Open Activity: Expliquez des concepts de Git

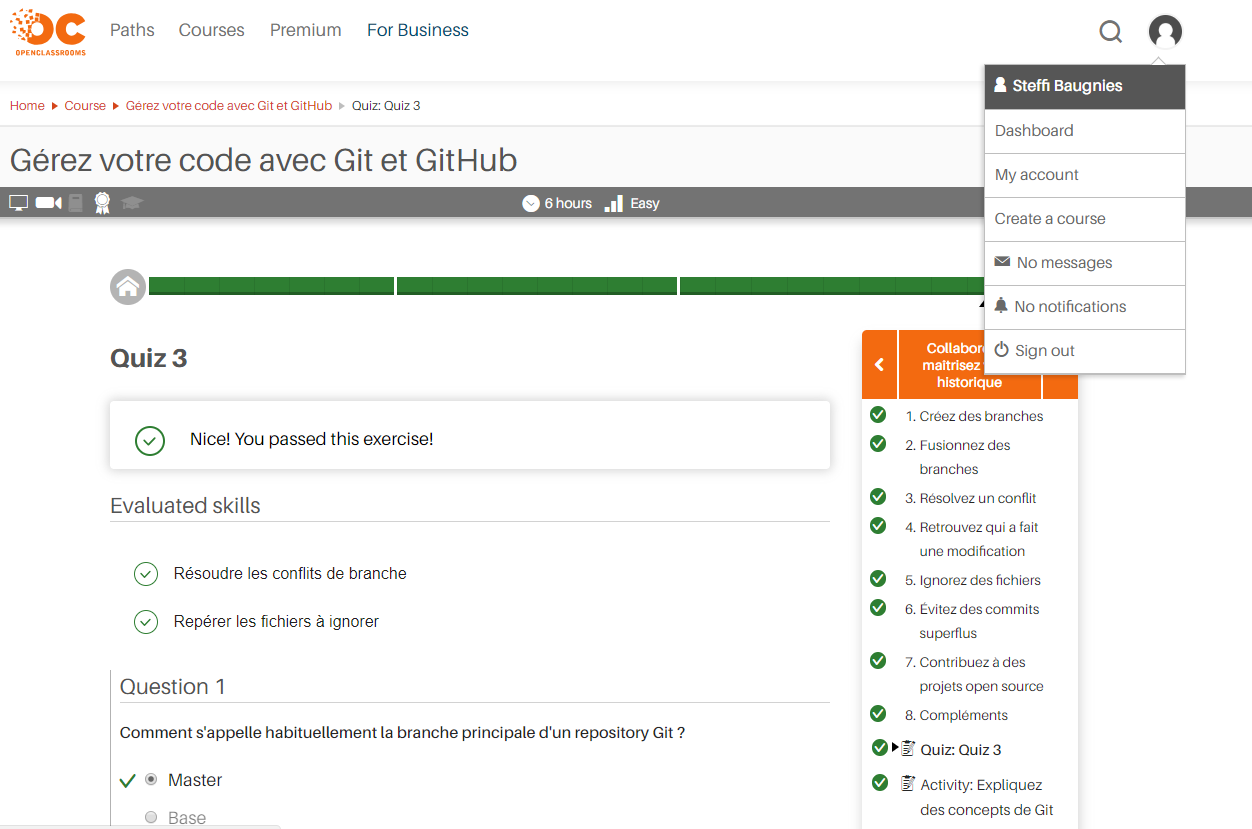tap(987, 797)
